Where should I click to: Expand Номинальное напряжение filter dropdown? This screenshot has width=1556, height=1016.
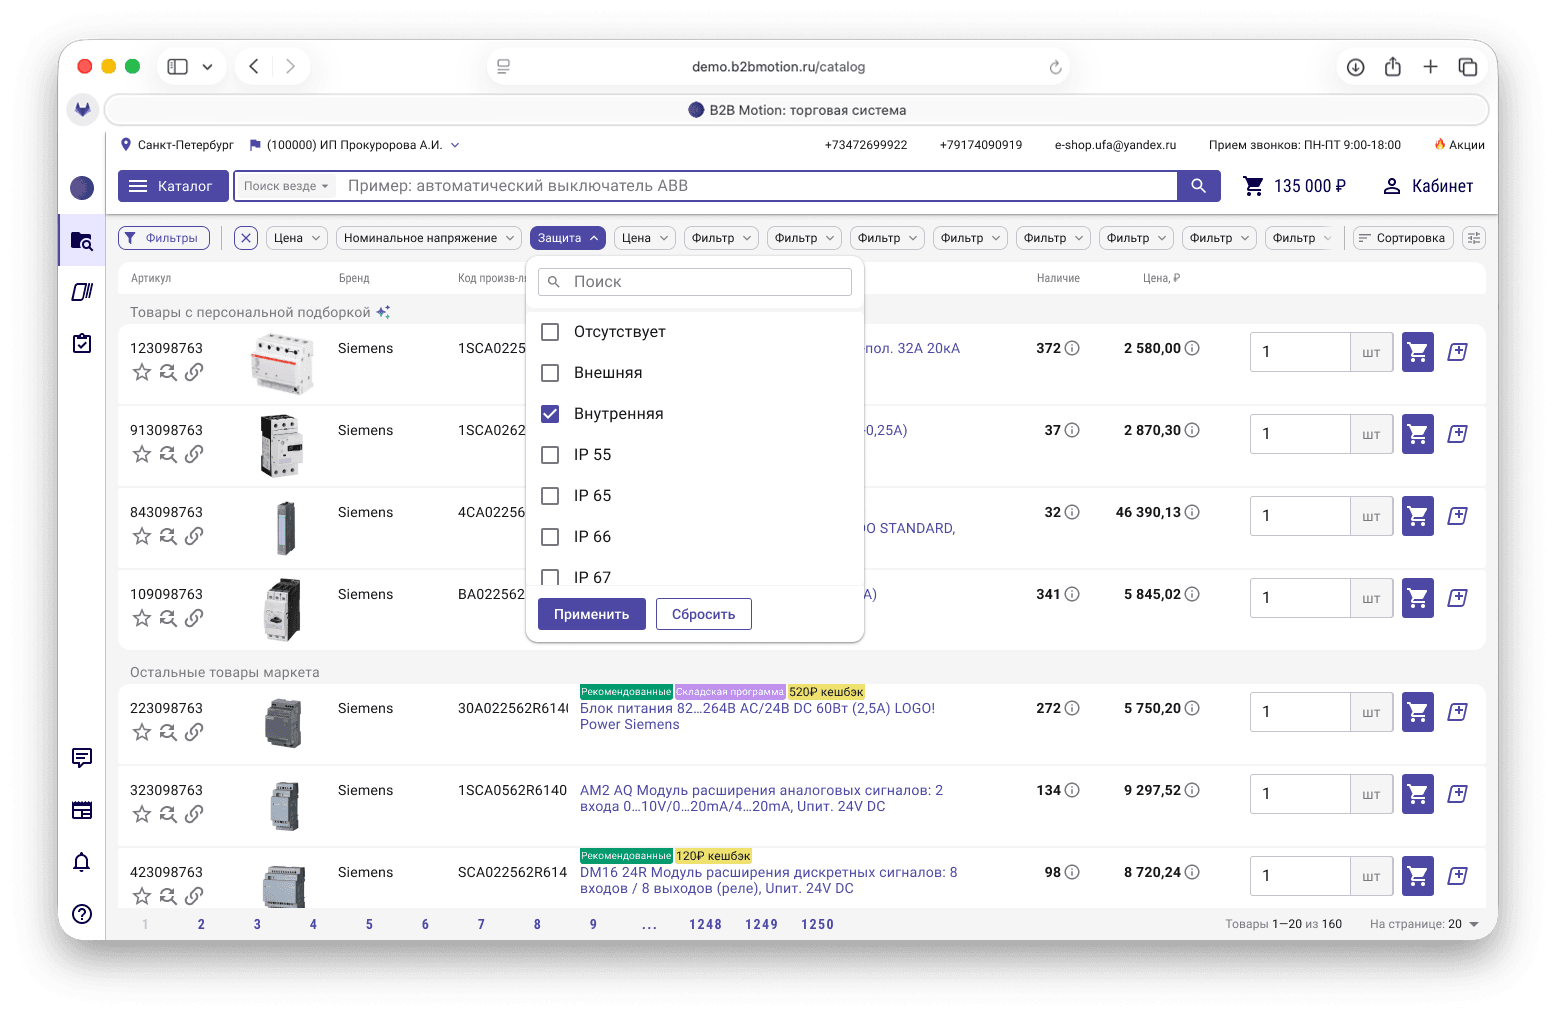click(429, 238)
